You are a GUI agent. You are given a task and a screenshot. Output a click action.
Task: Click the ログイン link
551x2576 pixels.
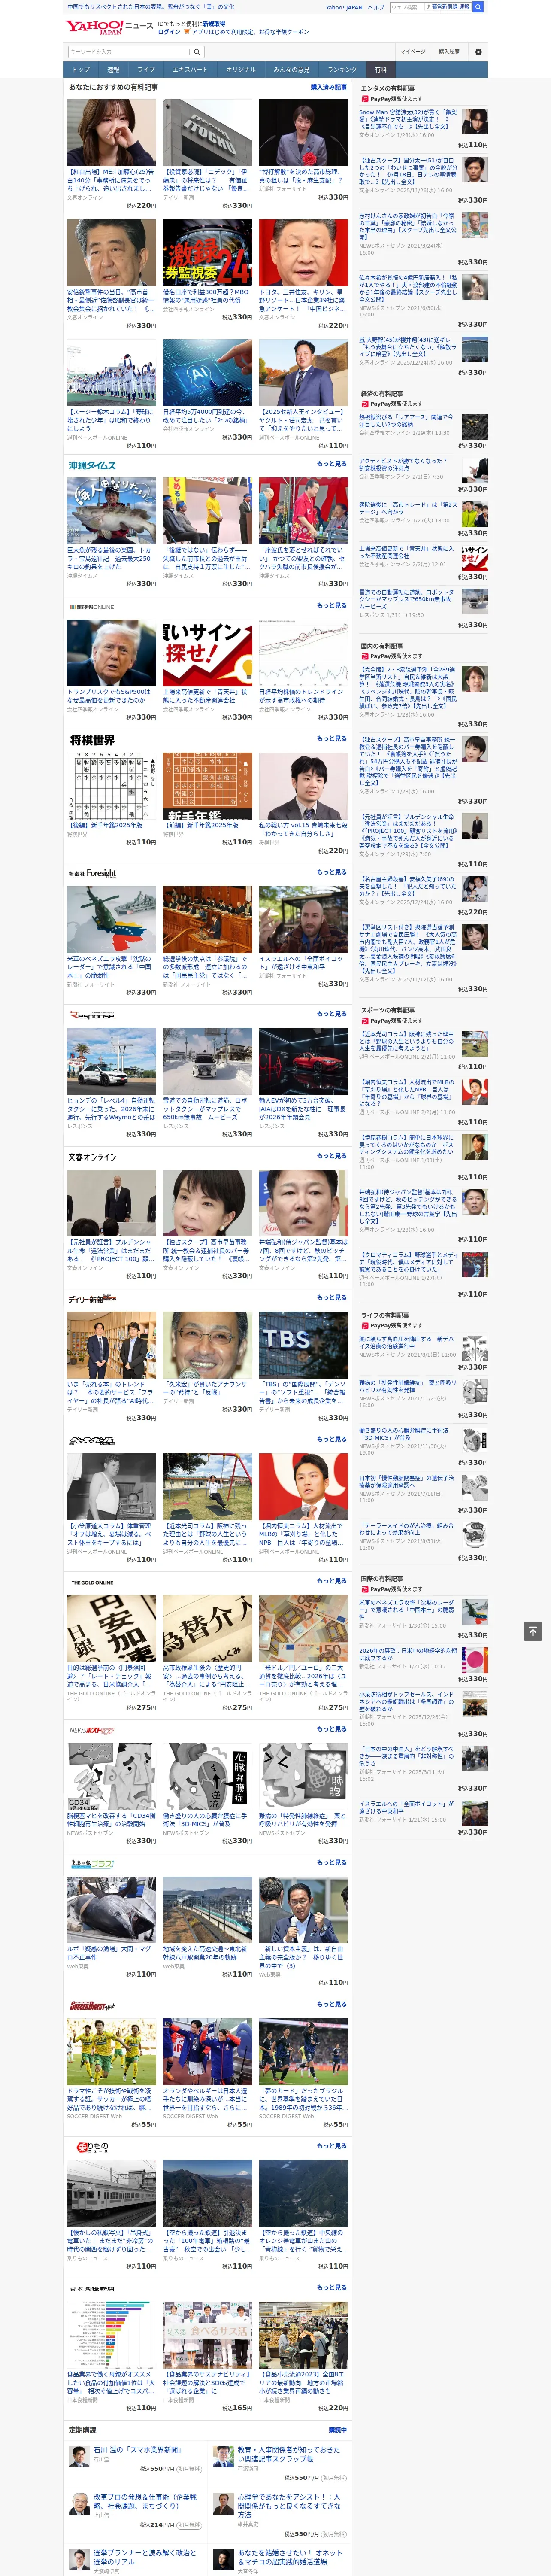pos(169,32)
